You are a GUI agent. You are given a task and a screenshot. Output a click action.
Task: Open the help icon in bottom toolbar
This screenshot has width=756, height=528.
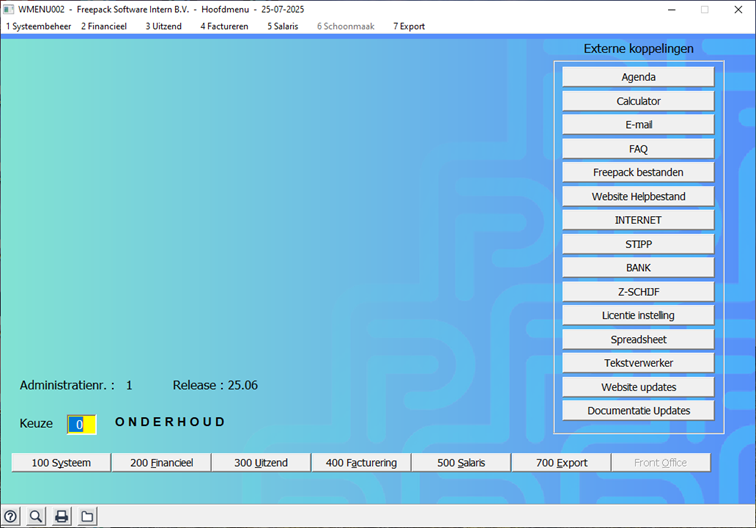tap(11, 516)
